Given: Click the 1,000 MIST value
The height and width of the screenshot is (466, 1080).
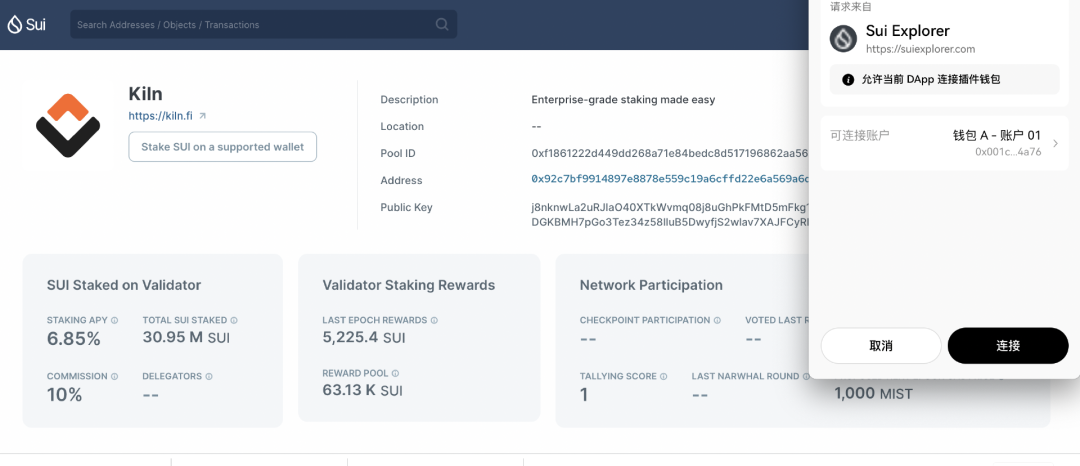Looking at the screenshot, I should pyautogui.click(x=873, y=394).
